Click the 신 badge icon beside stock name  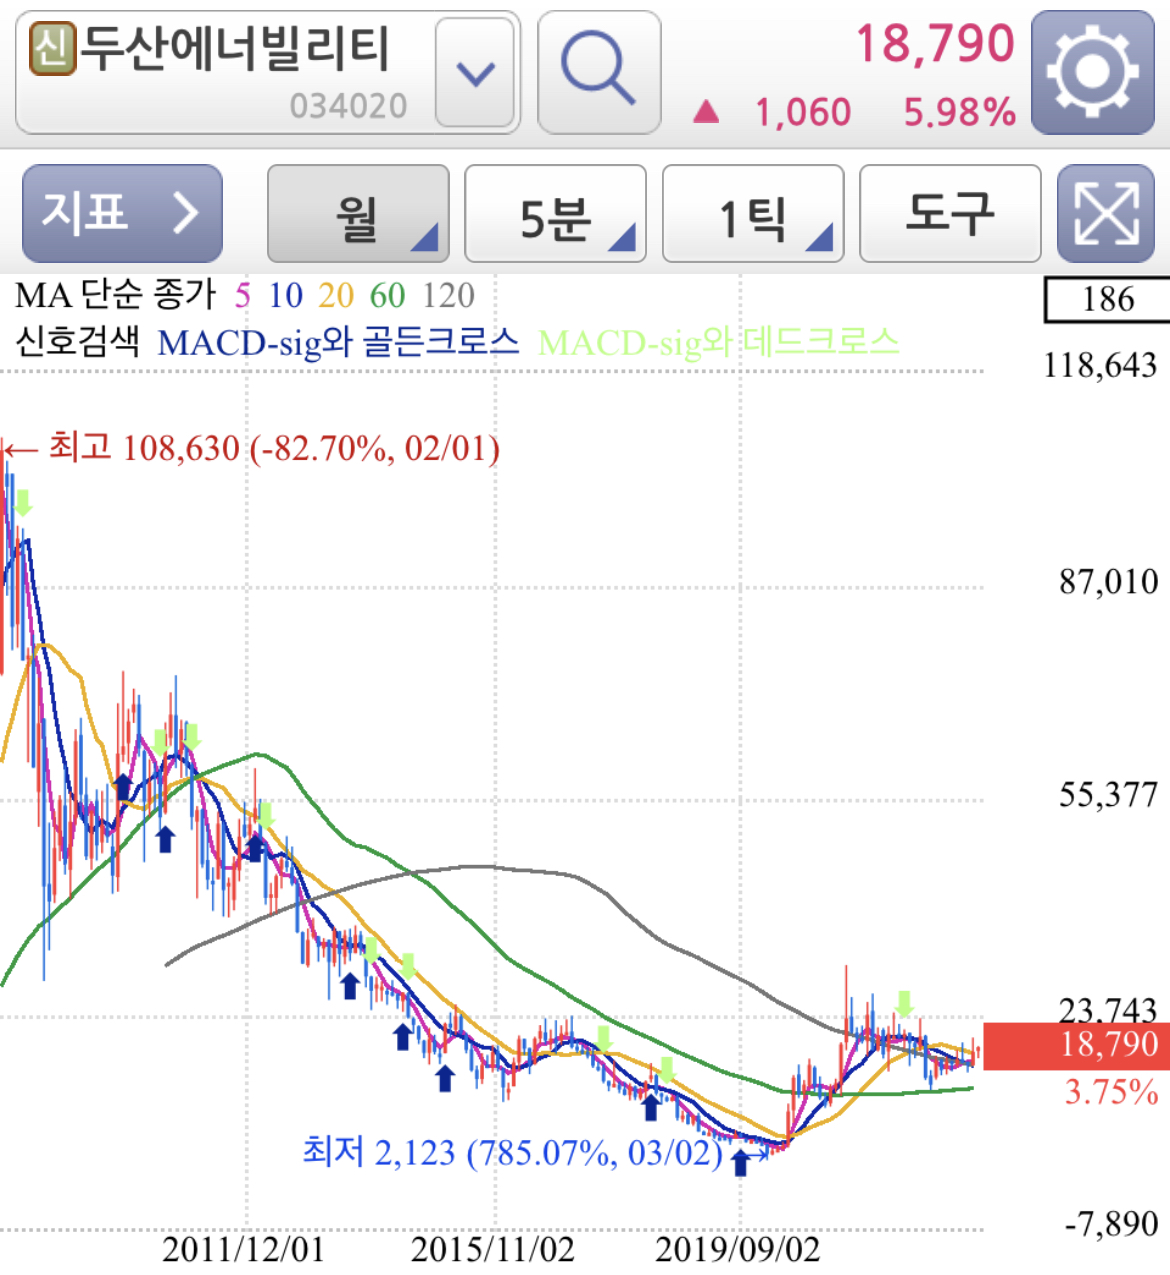pyautogui.click(x=53, y=49)
